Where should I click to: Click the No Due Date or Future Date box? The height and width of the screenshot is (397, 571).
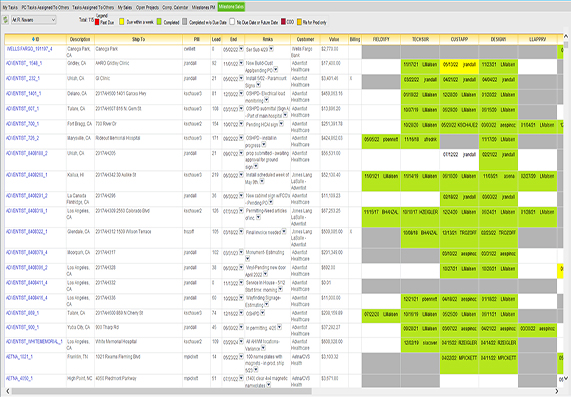[x=232, y=22]
